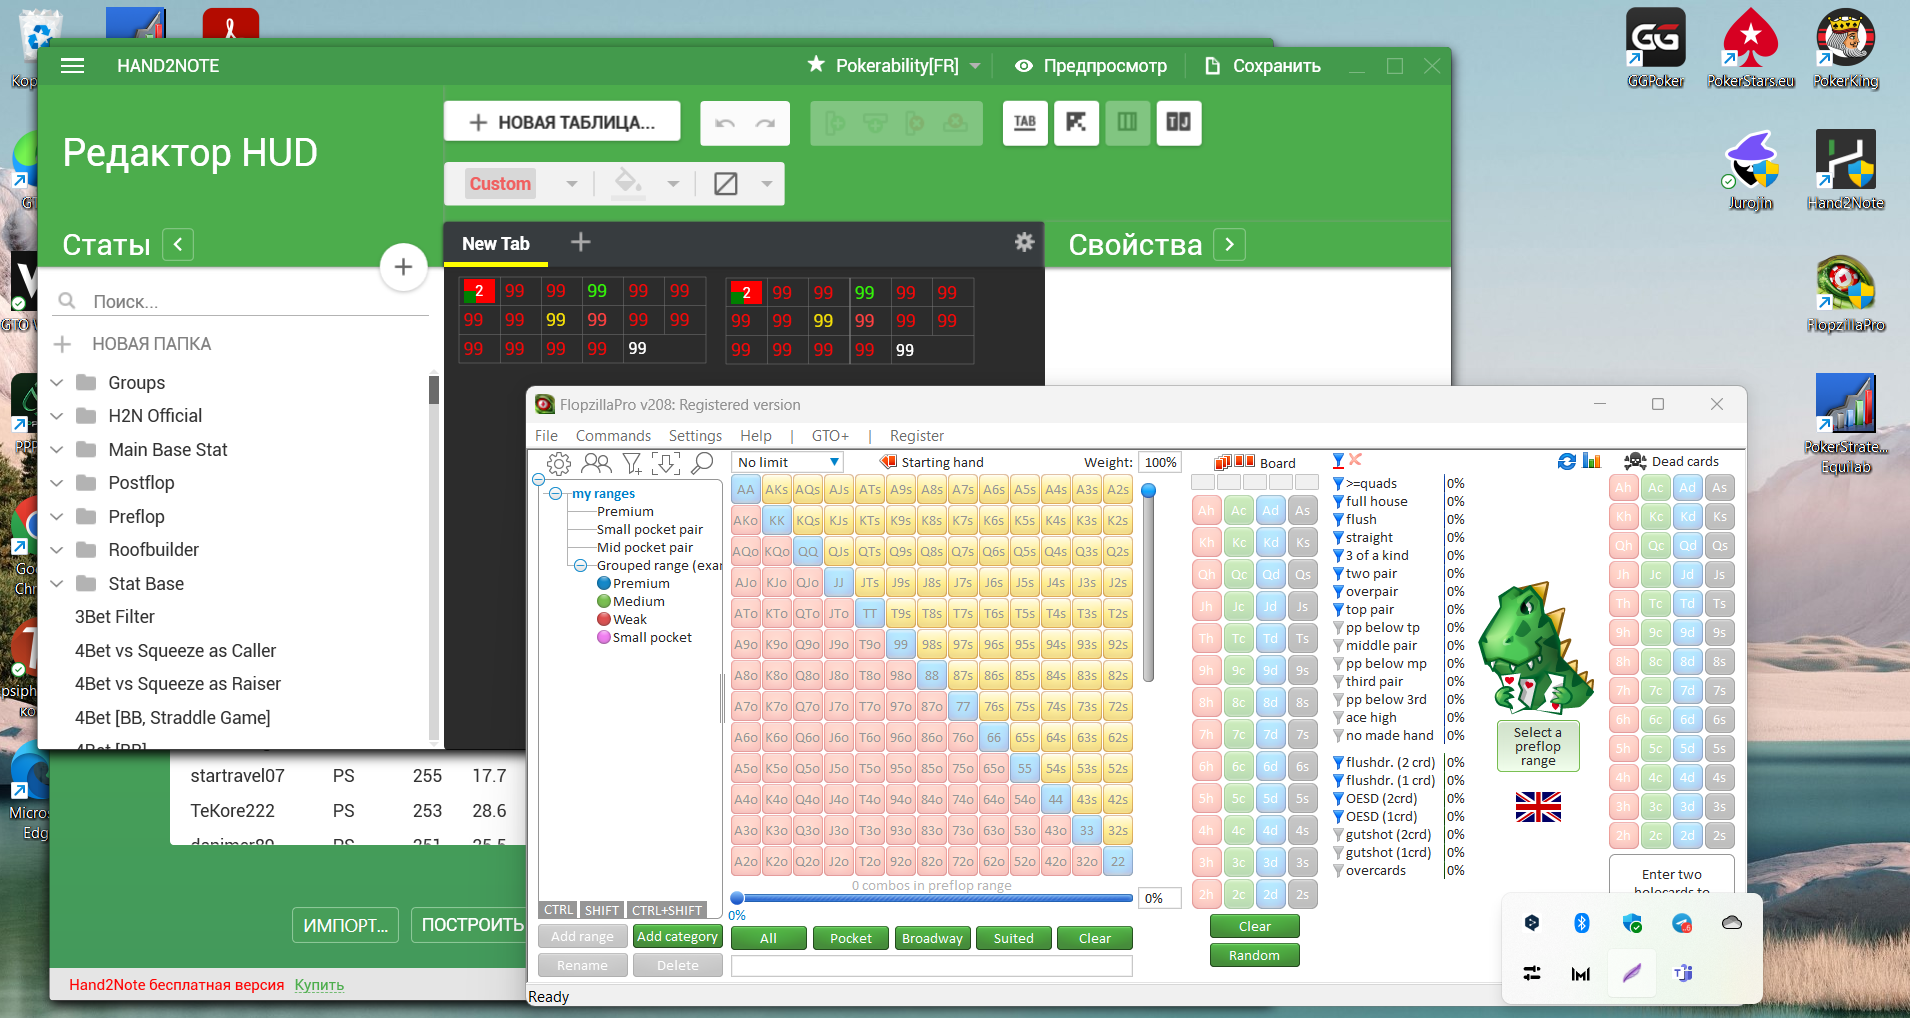Expand the Postflop folder

coord(57,483)
